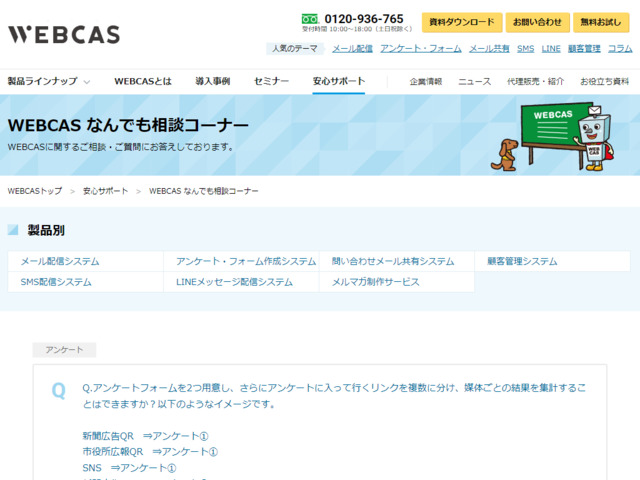Open the アンケート・フォーム theme link

coord(421,49)
